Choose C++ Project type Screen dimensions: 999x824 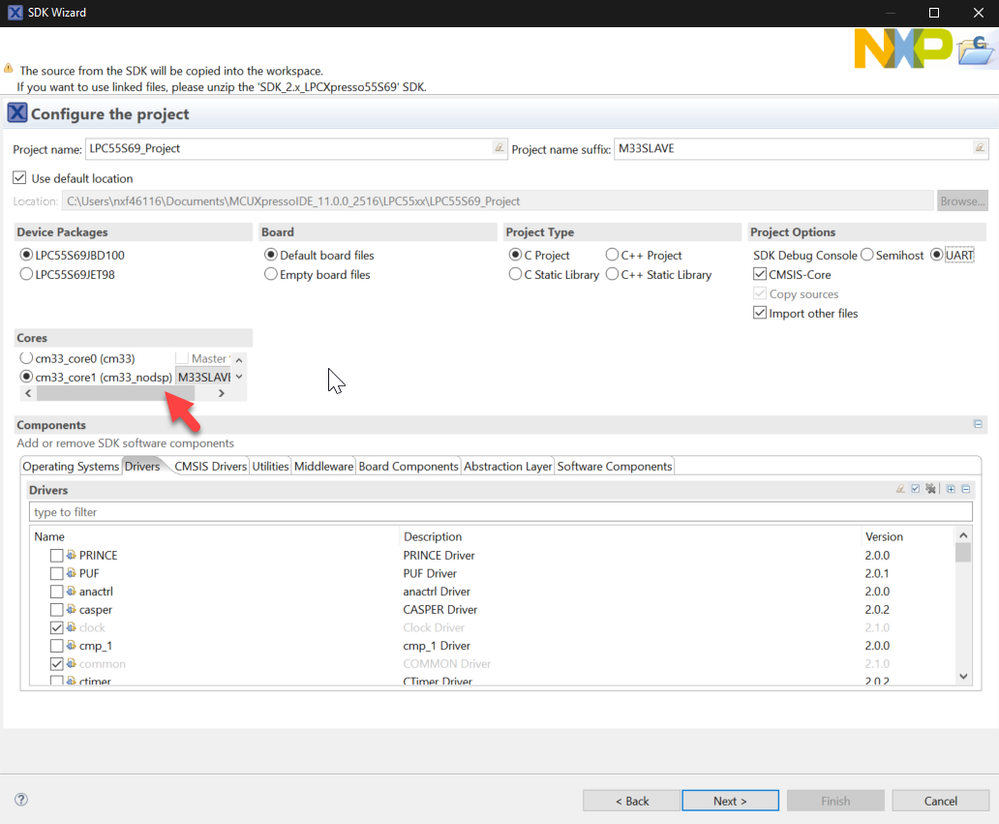pos(612,255)
